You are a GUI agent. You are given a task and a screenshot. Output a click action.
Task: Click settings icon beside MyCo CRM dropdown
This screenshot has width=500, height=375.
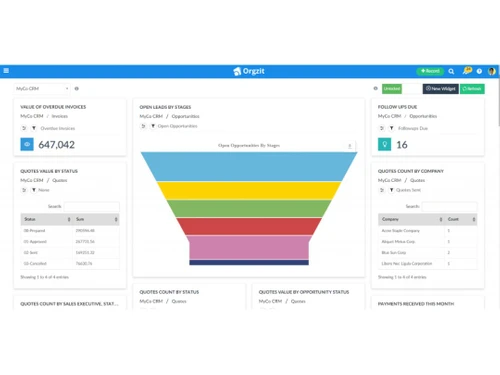77,89
